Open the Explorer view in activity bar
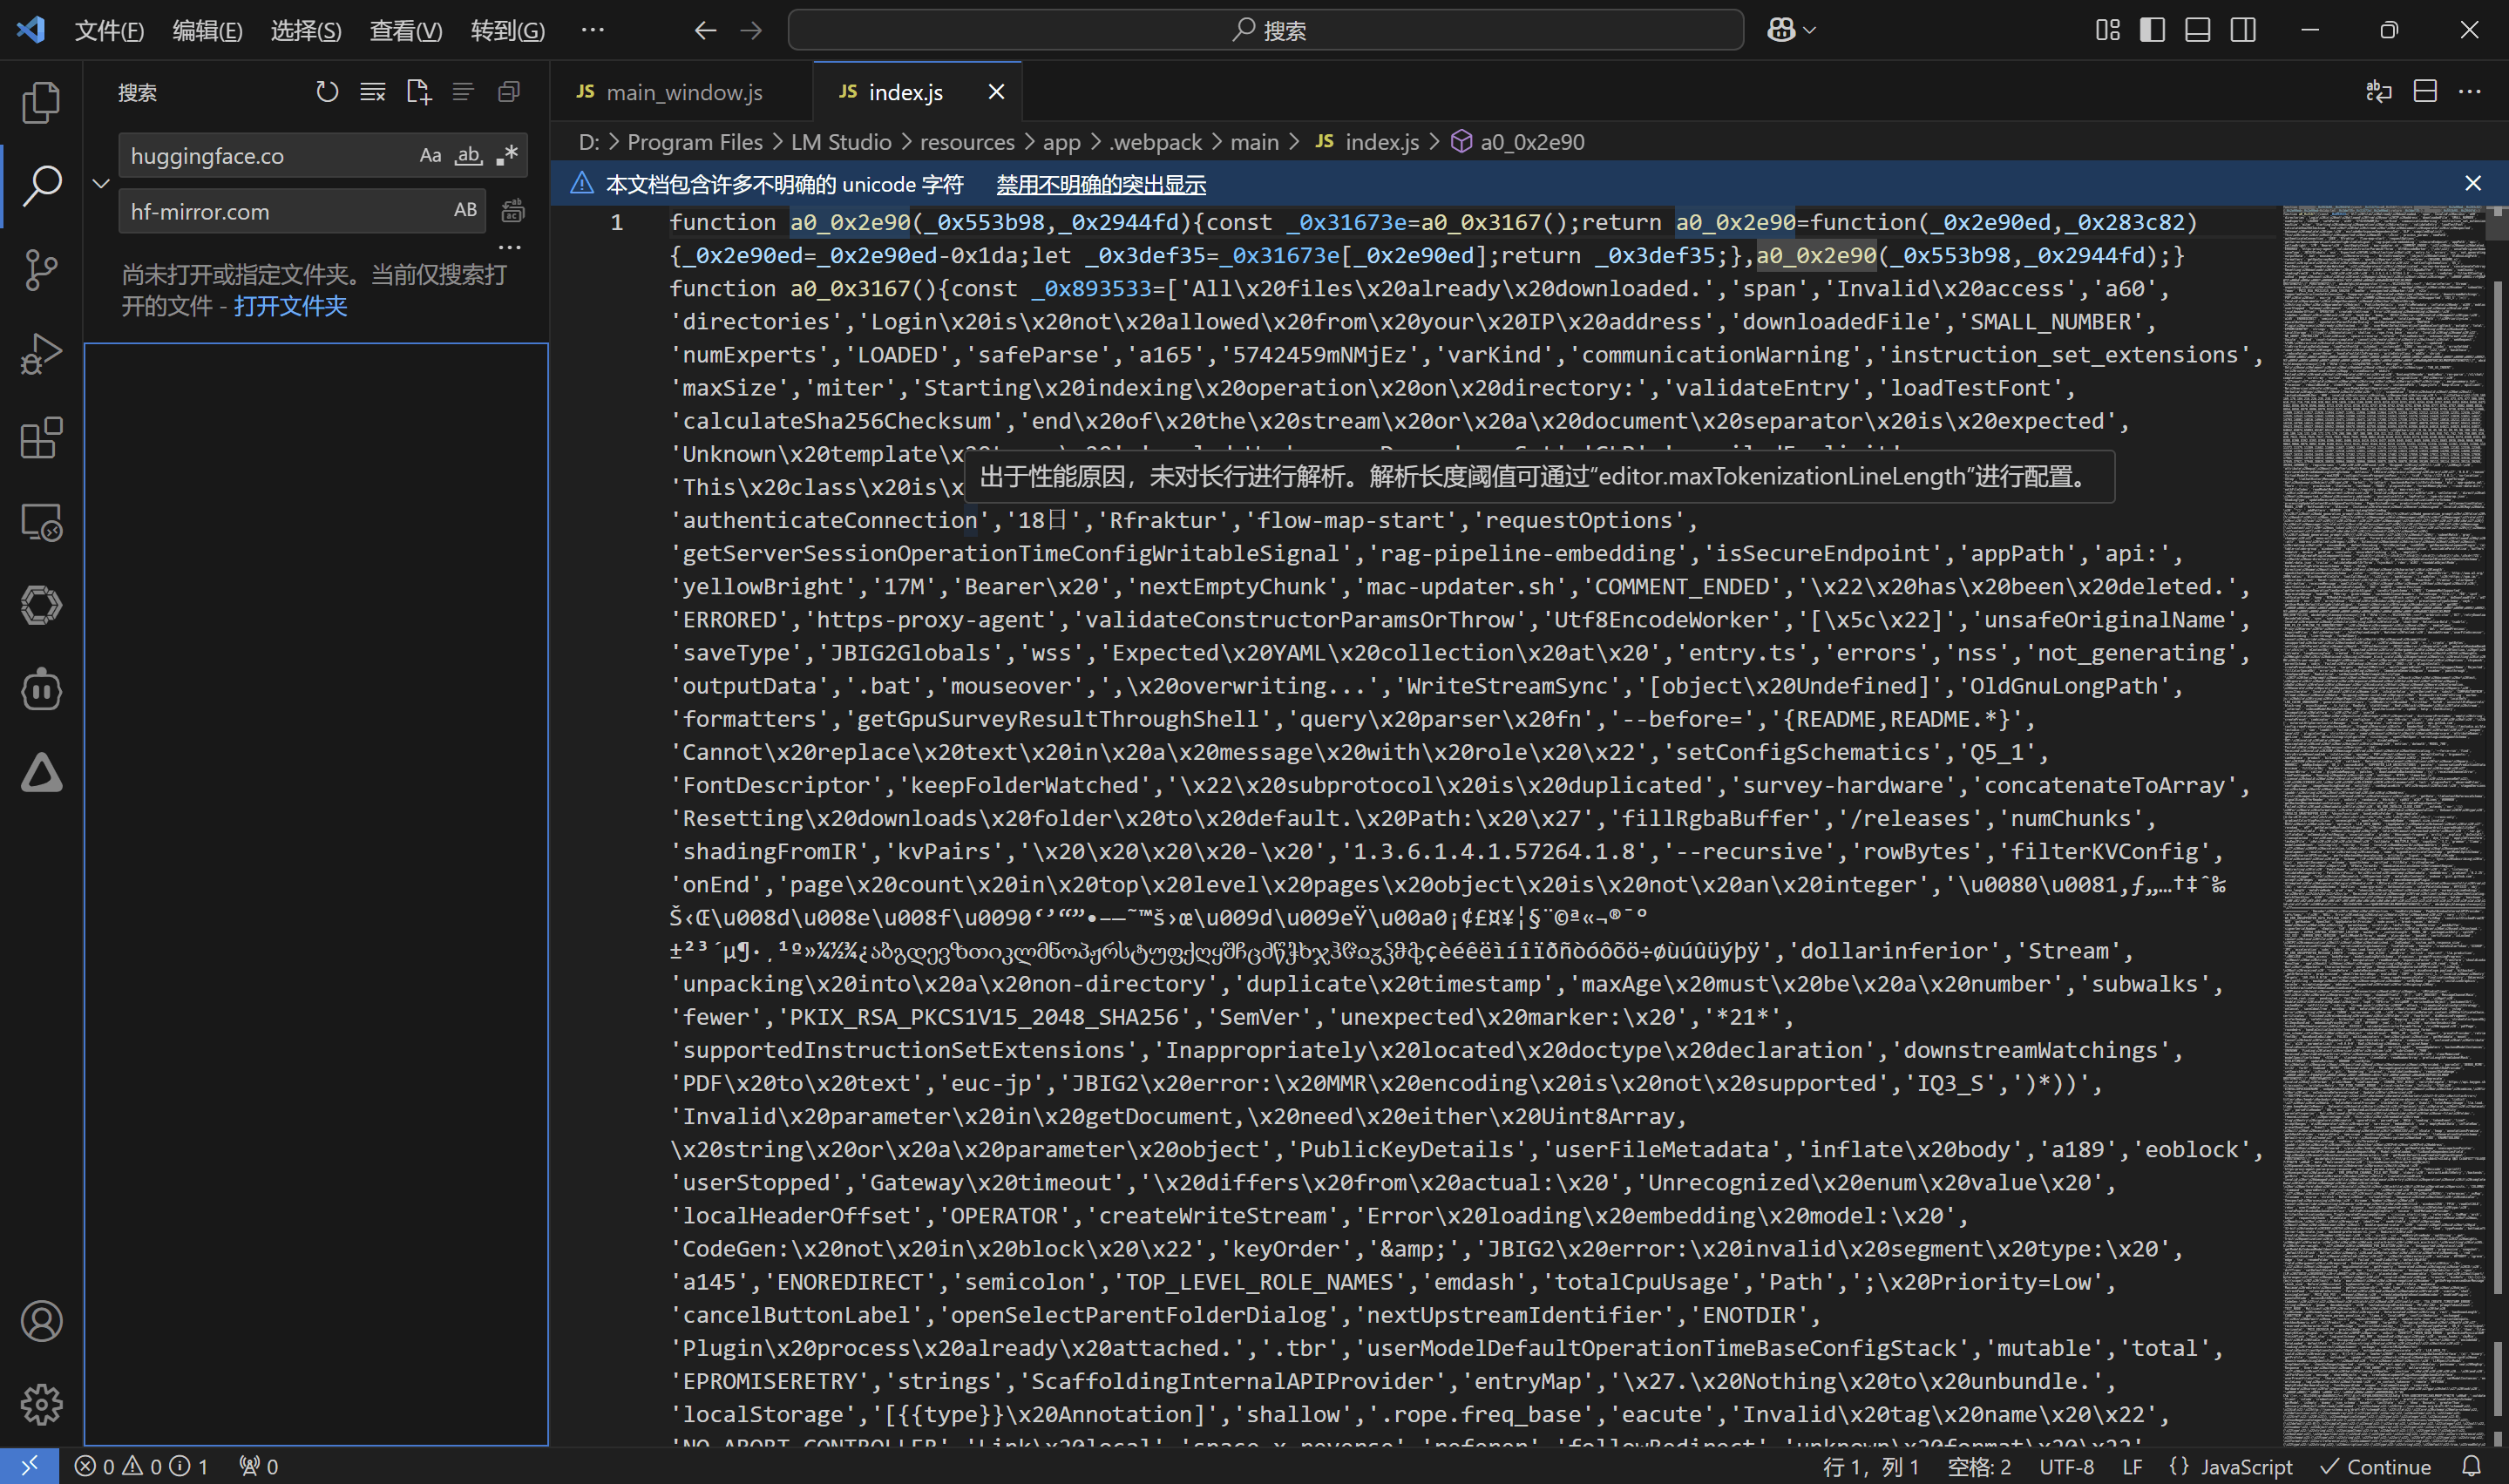The width and height of the screenshot is (2509, 1484). [x=41, y=102]
